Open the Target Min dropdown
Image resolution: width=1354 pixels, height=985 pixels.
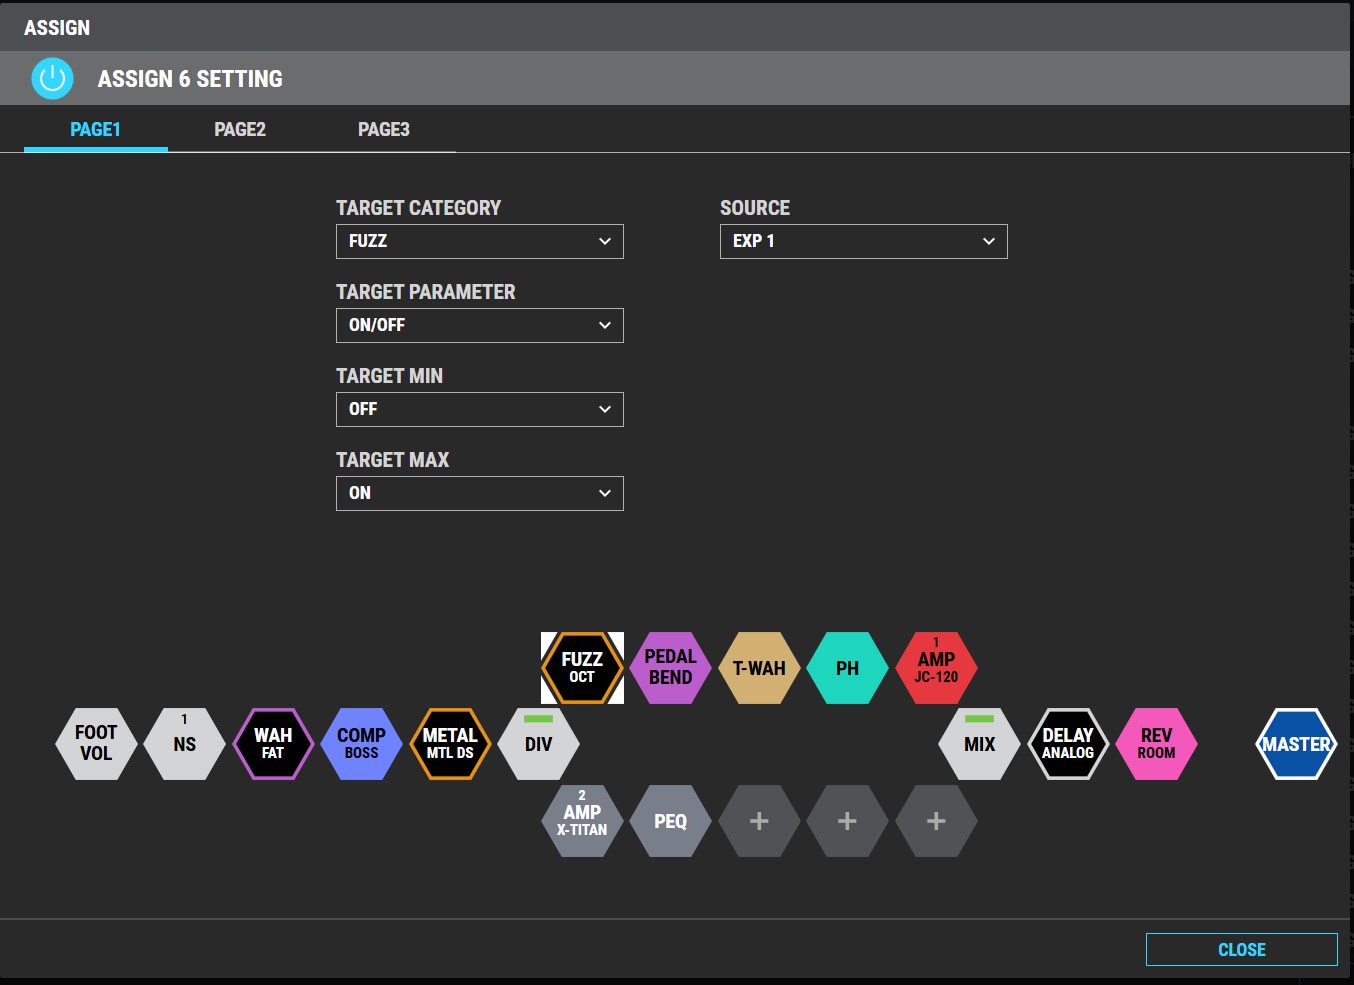[479, 409]
